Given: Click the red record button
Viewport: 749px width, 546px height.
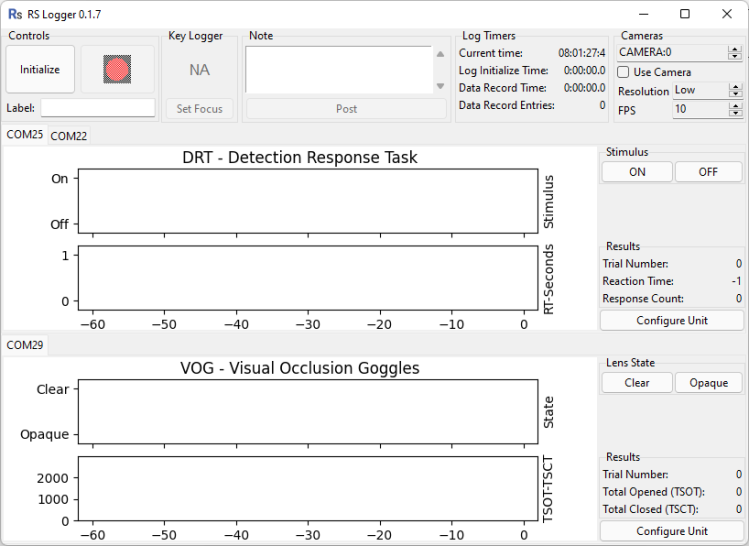Looking at the screenshot, I should click(x=117, y=69).
